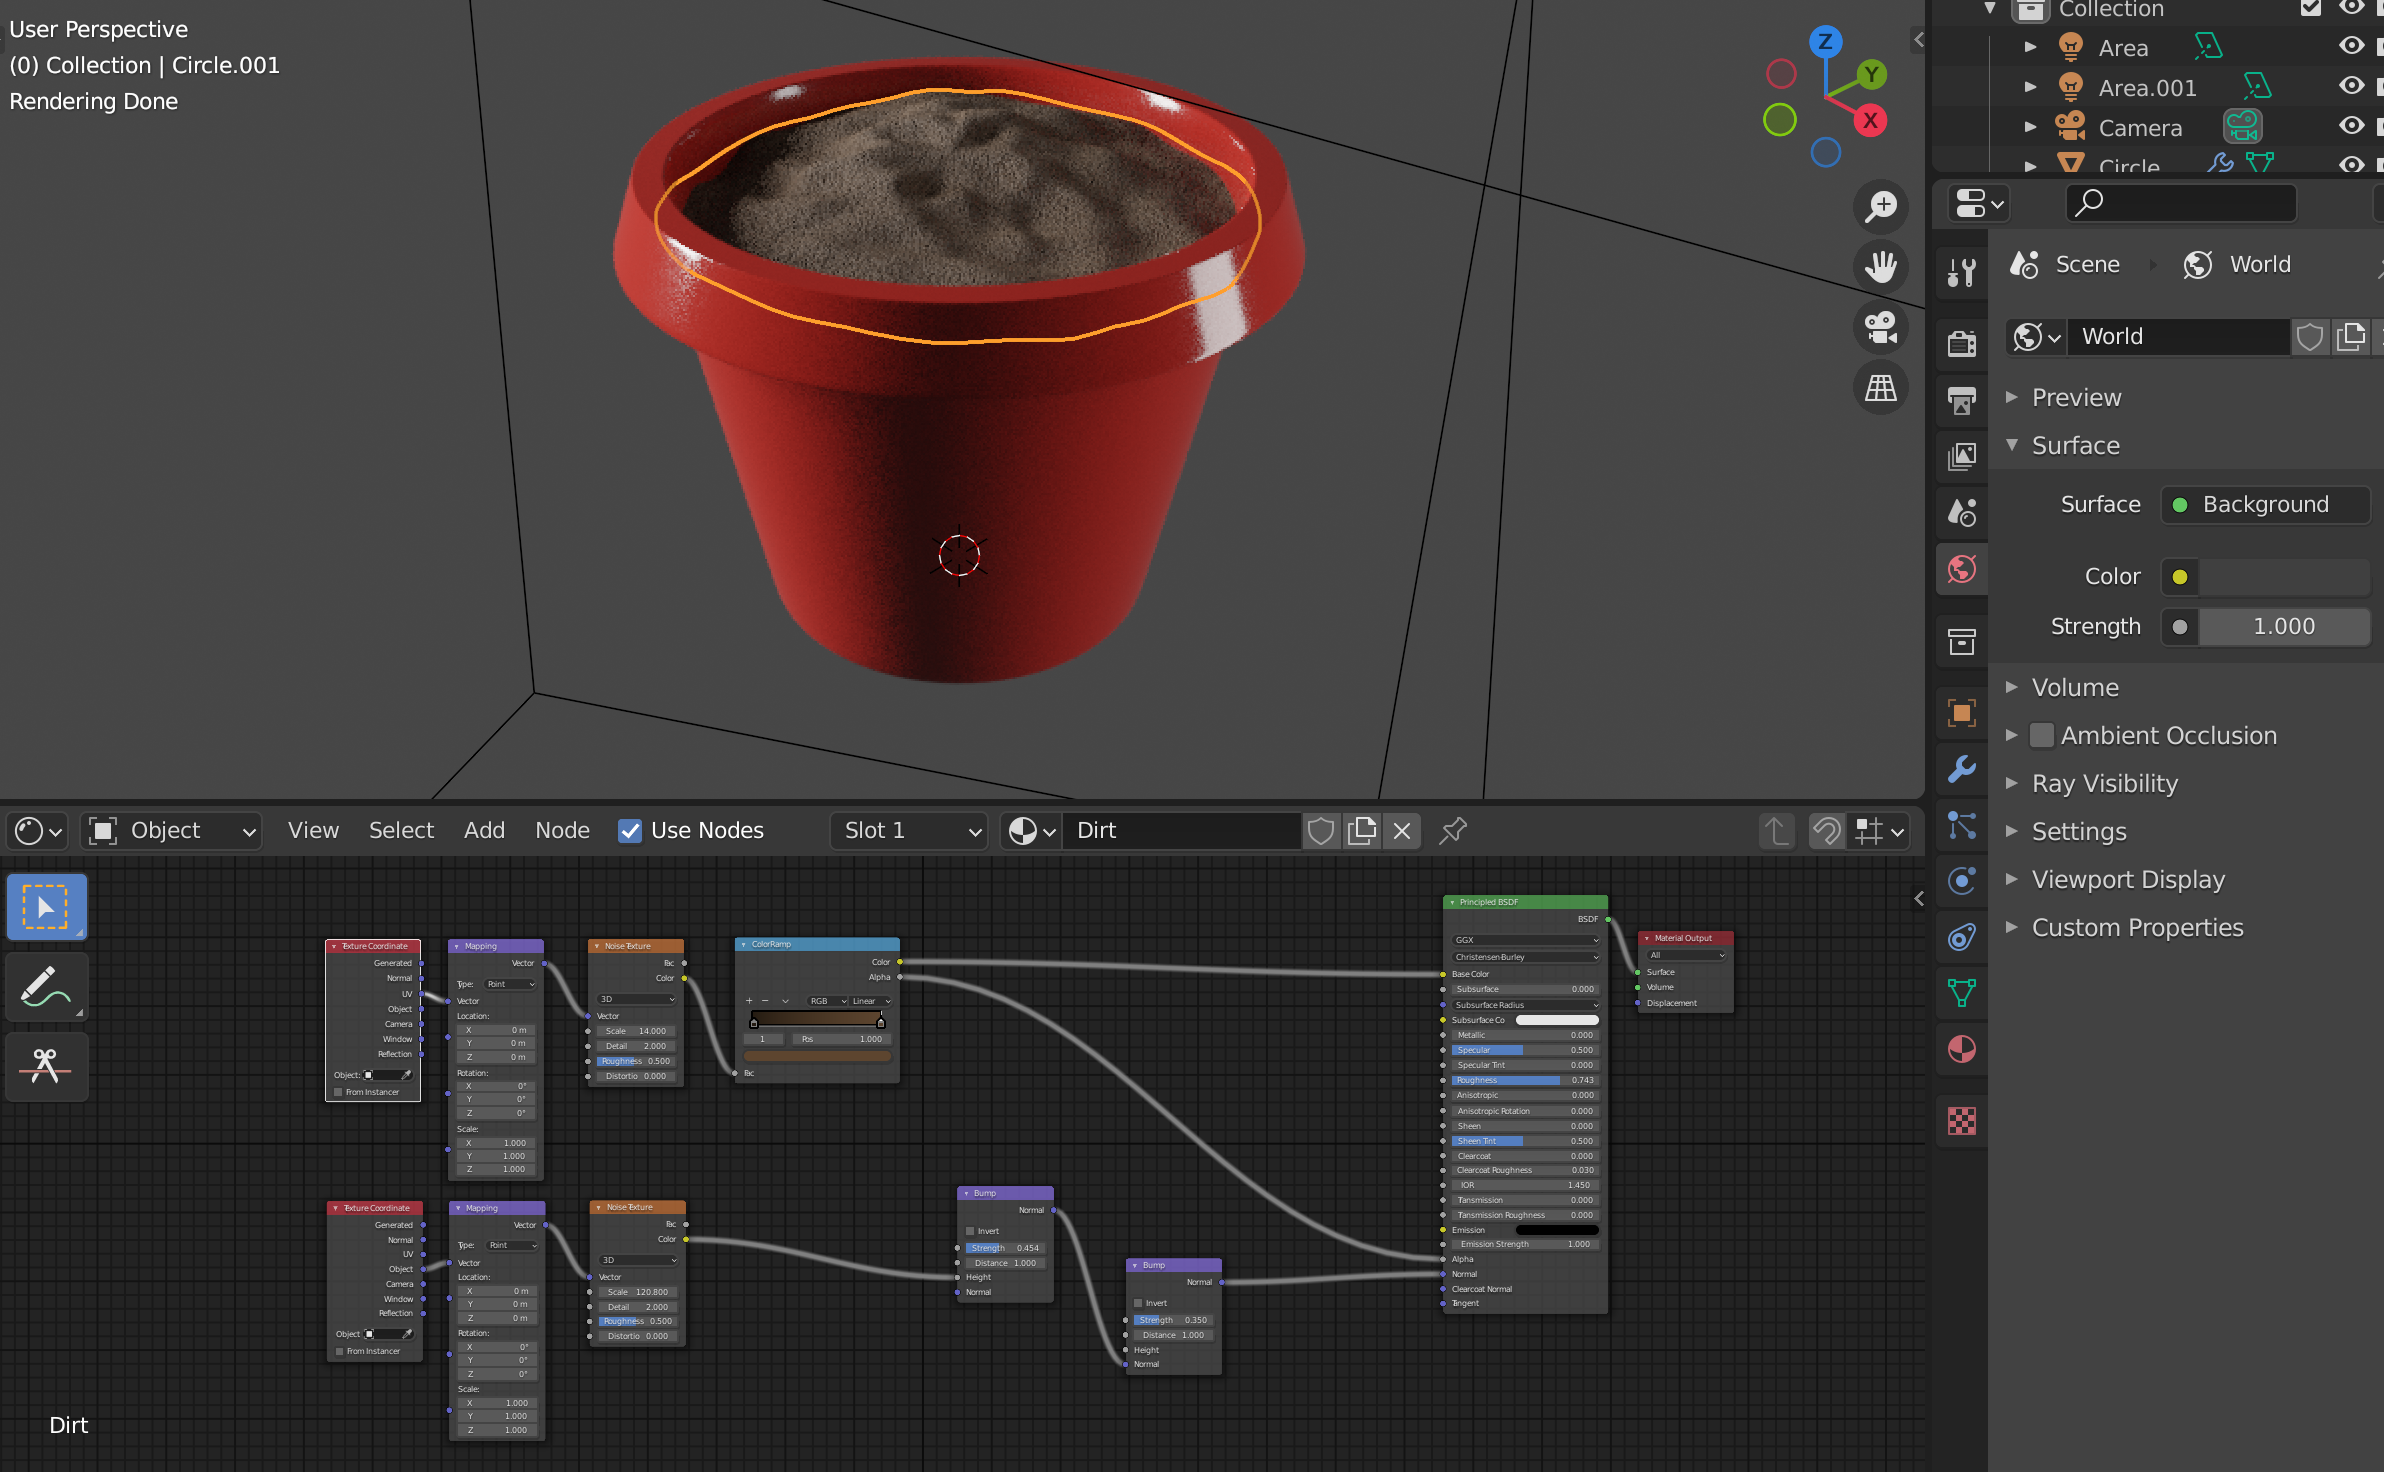The image size is (2384, 1472).
Task: Toggle fake user shield for Dirt material
Action: pyautogui.click(x=1321, y=831)
